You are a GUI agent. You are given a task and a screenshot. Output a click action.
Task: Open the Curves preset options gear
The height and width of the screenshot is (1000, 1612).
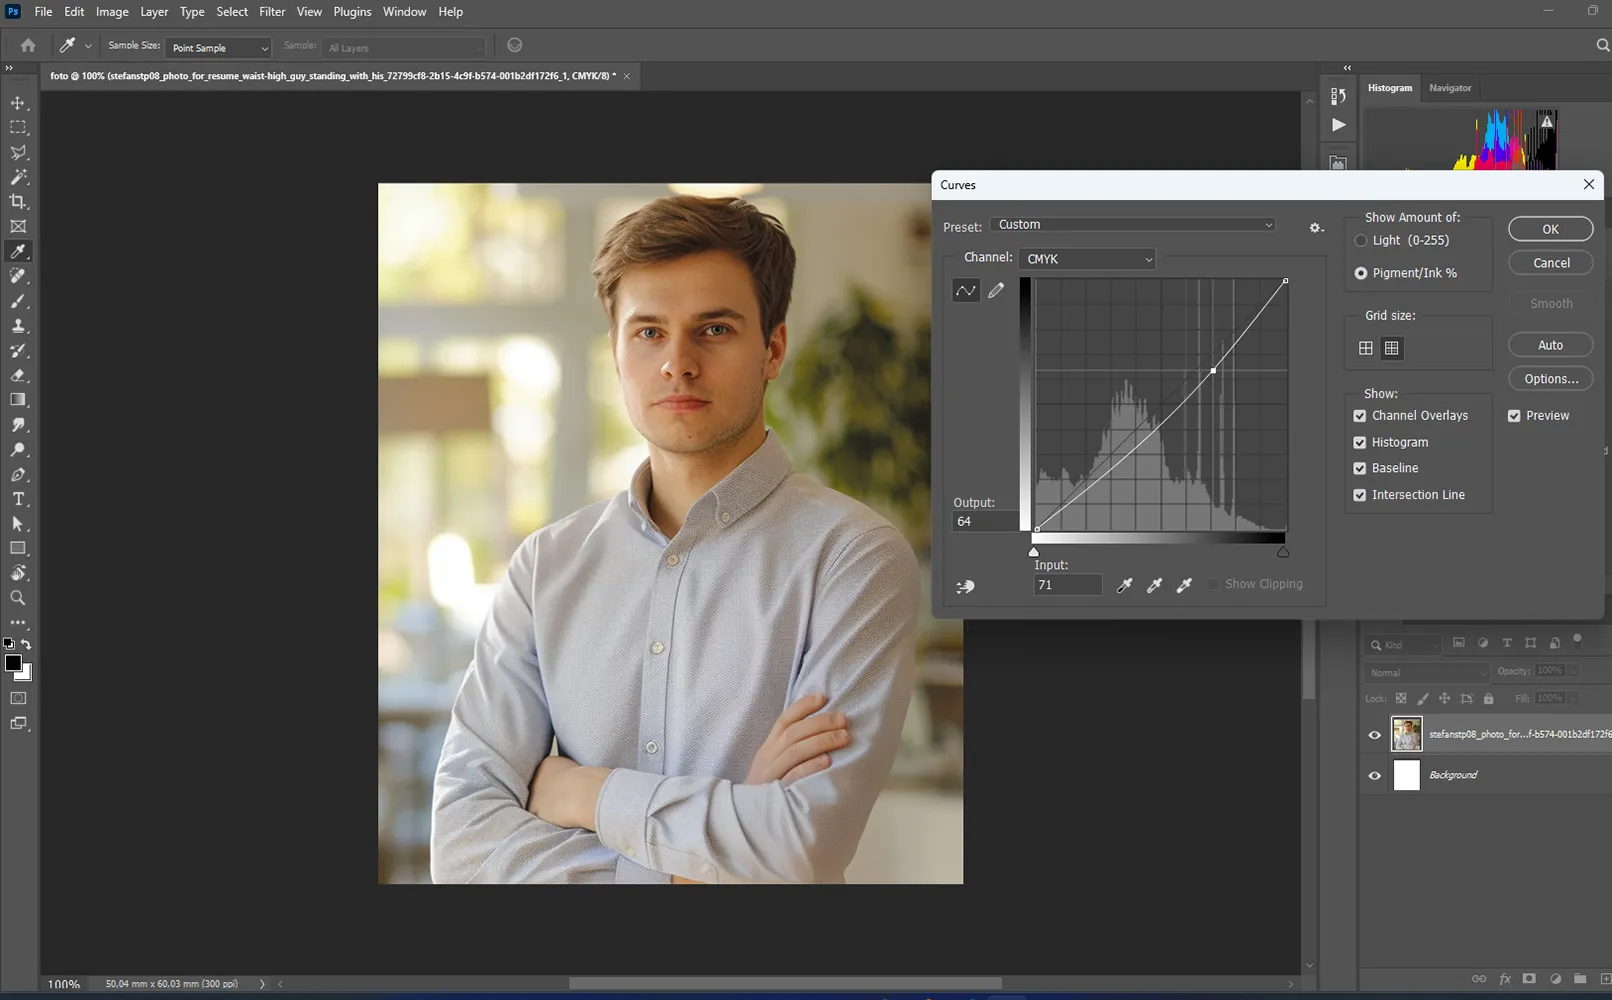pos(1316,228)
